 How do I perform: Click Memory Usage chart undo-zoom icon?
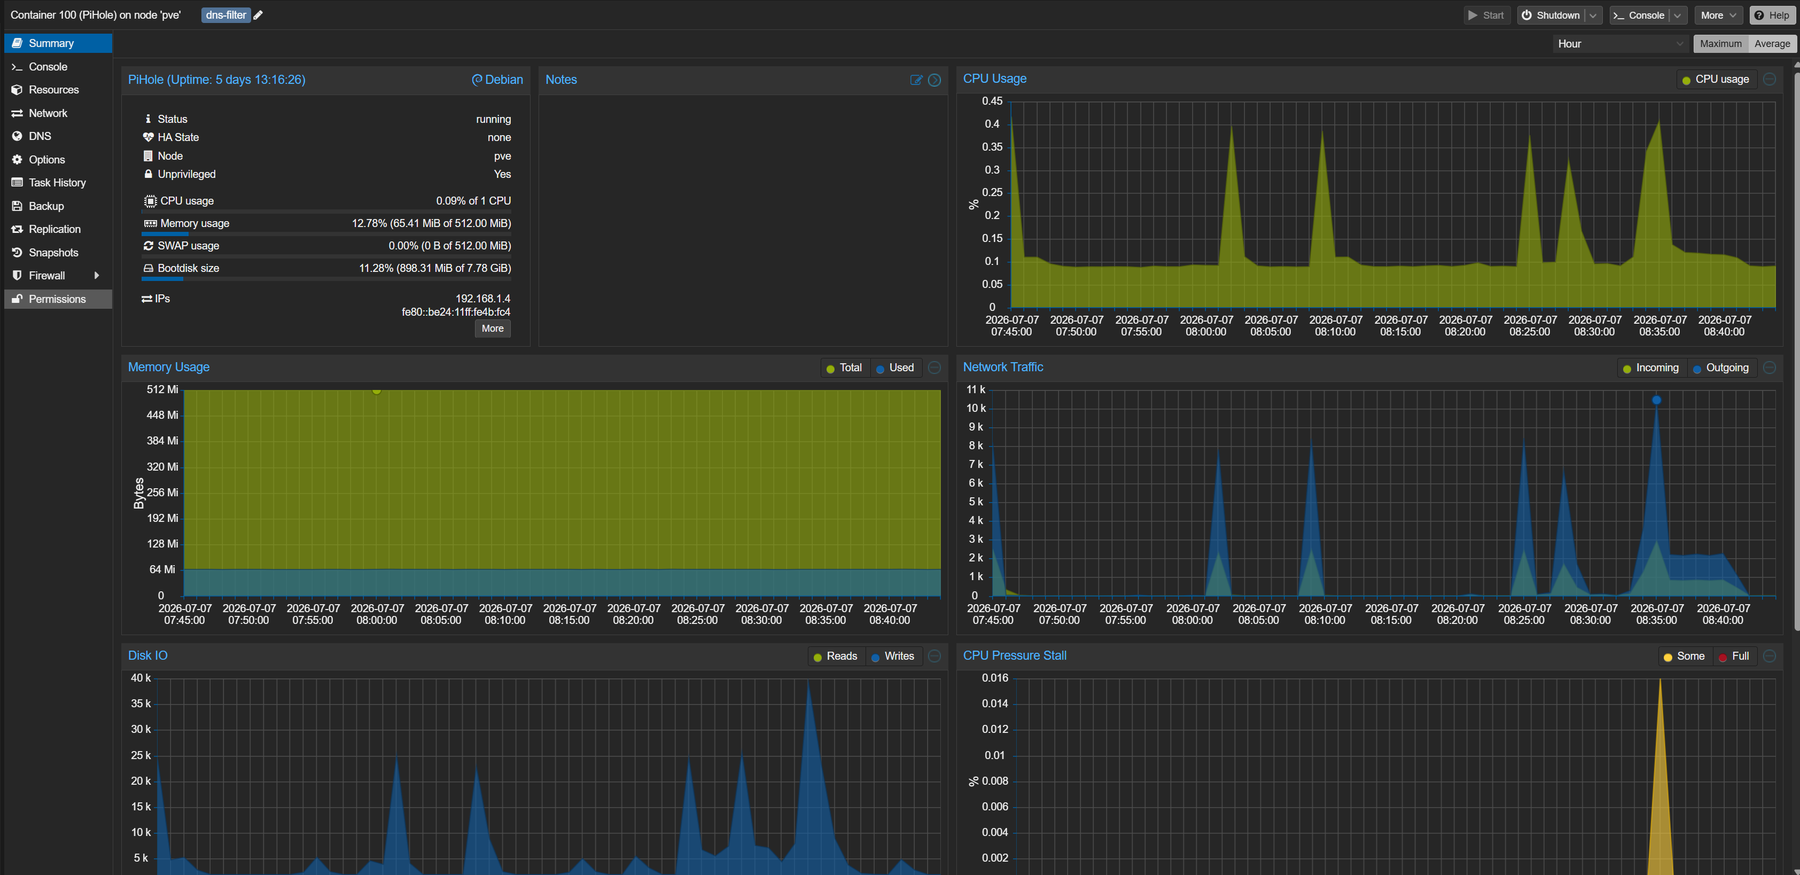(x=934, y=368)
